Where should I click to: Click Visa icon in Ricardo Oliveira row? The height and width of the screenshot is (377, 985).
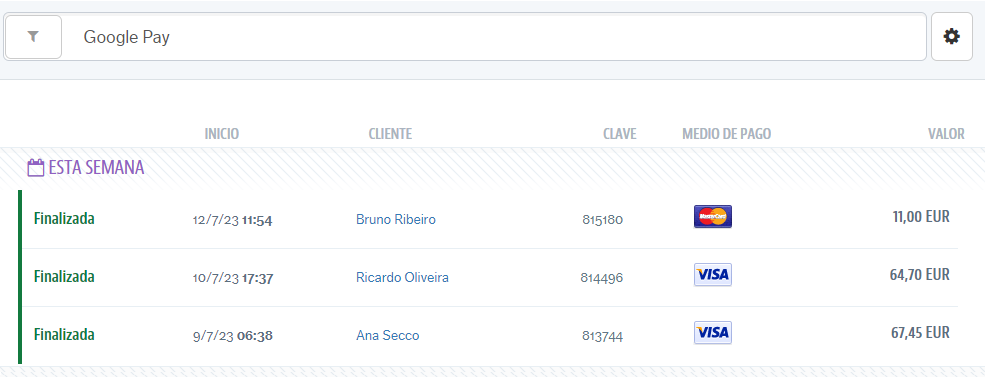point(712,275)
